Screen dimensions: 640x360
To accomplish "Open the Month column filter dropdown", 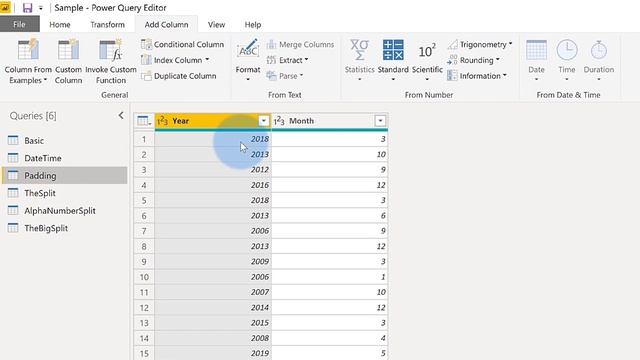I will click(380, 121).
